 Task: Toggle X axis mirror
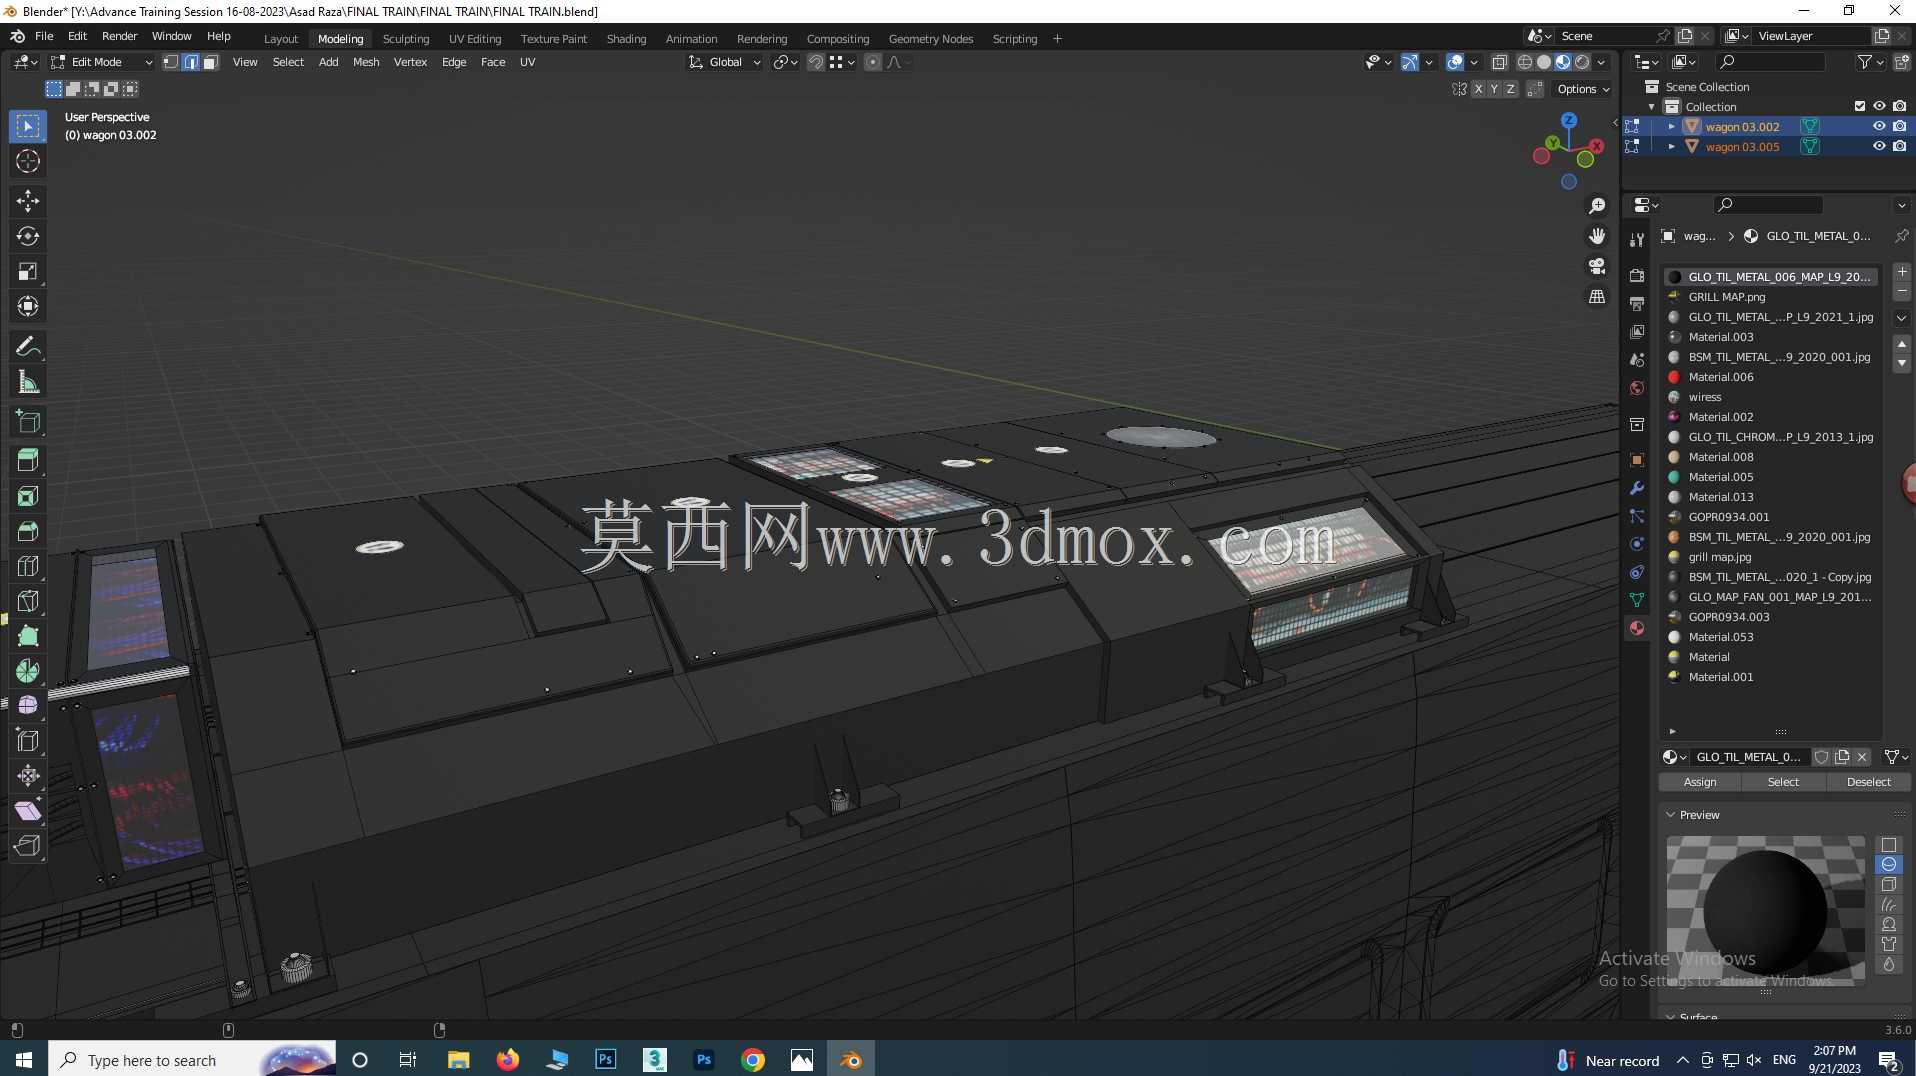click(x=1478, y=89)
